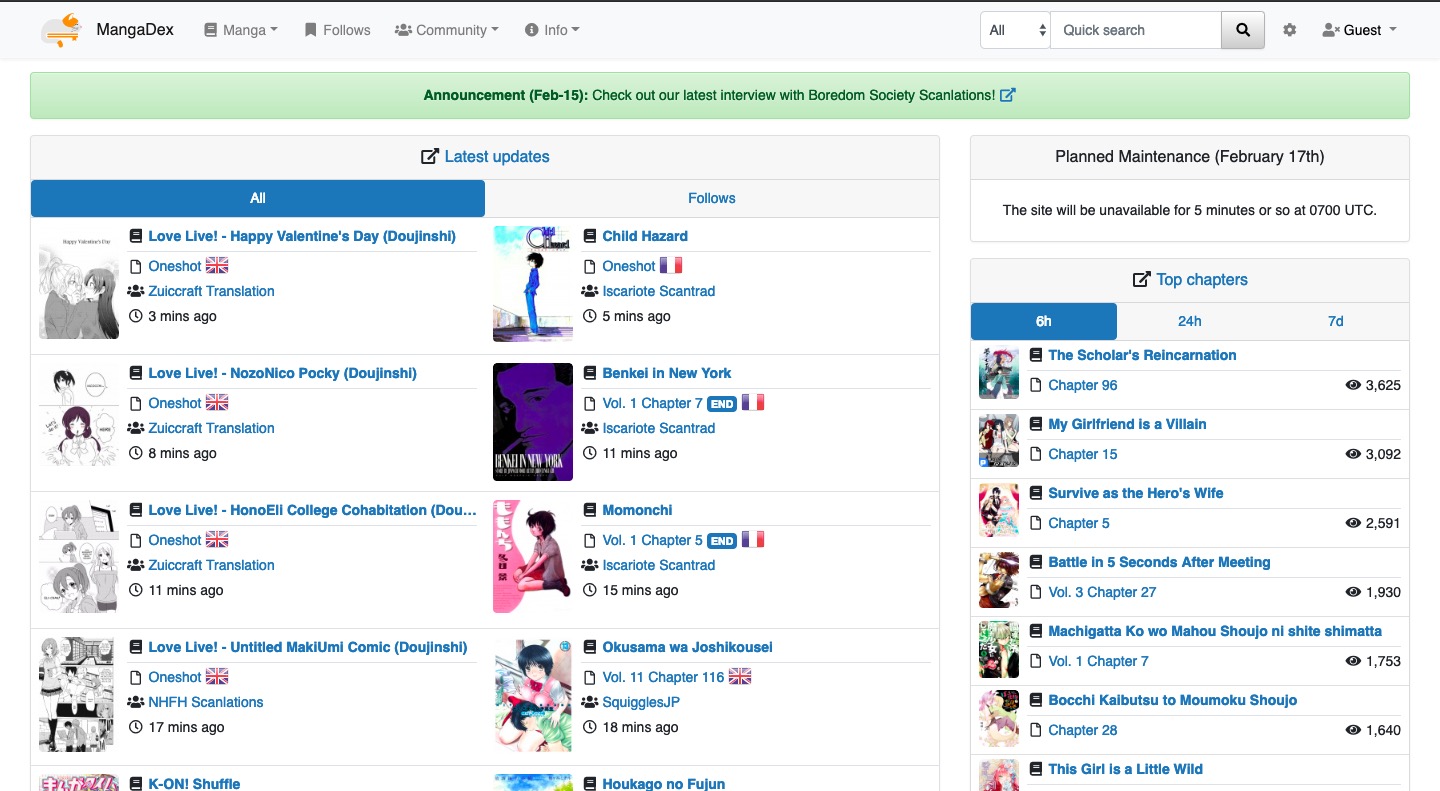Expand the Info dropdown menu
The image size is (1440, 791).
click(x=552, y=30)
